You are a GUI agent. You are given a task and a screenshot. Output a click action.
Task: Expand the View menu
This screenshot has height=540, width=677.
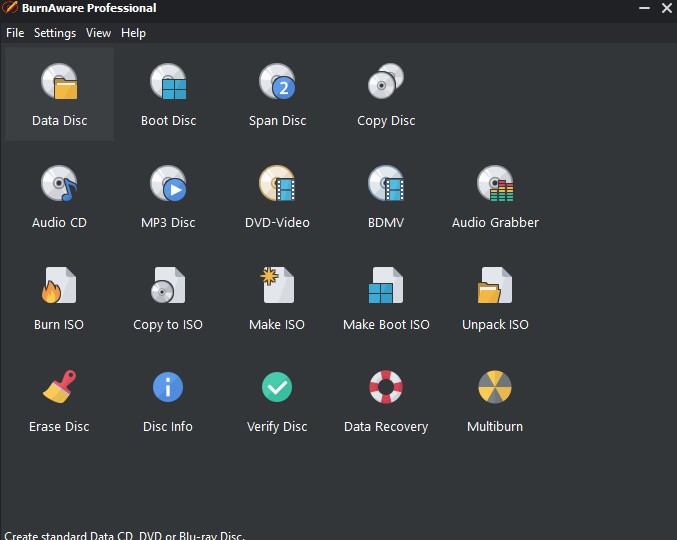click(x=98, y=33)
